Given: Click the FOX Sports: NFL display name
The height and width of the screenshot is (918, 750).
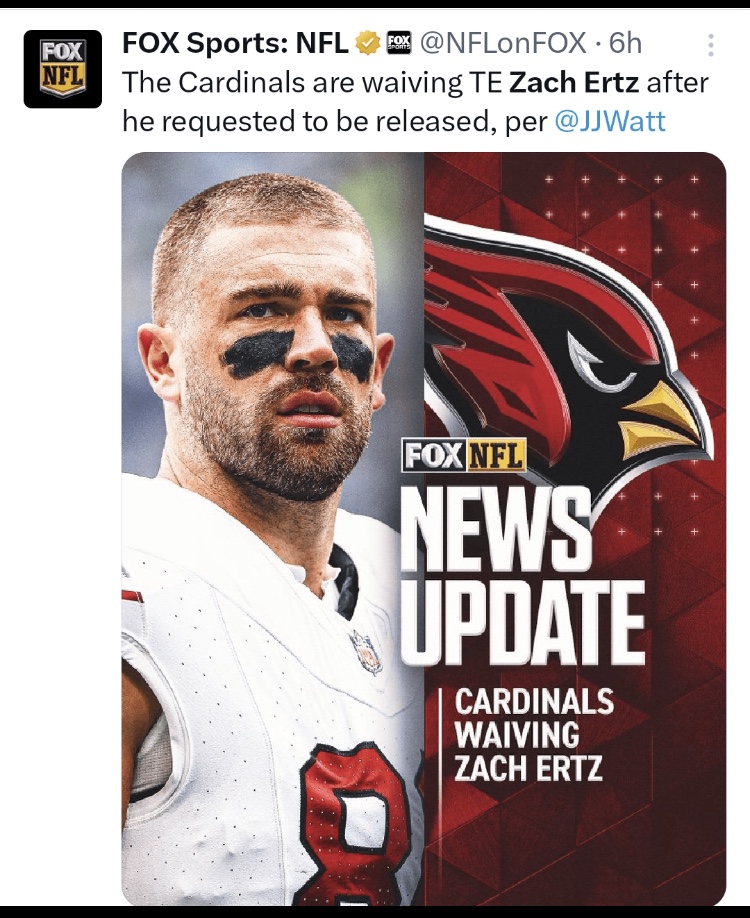Looking at the screenshot, I should click(235, 43).
